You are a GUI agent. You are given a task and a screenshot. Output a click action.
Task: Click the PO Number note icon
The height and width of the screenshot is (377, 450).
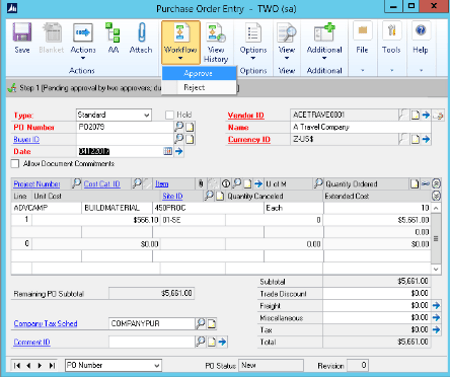coord(190,127)
